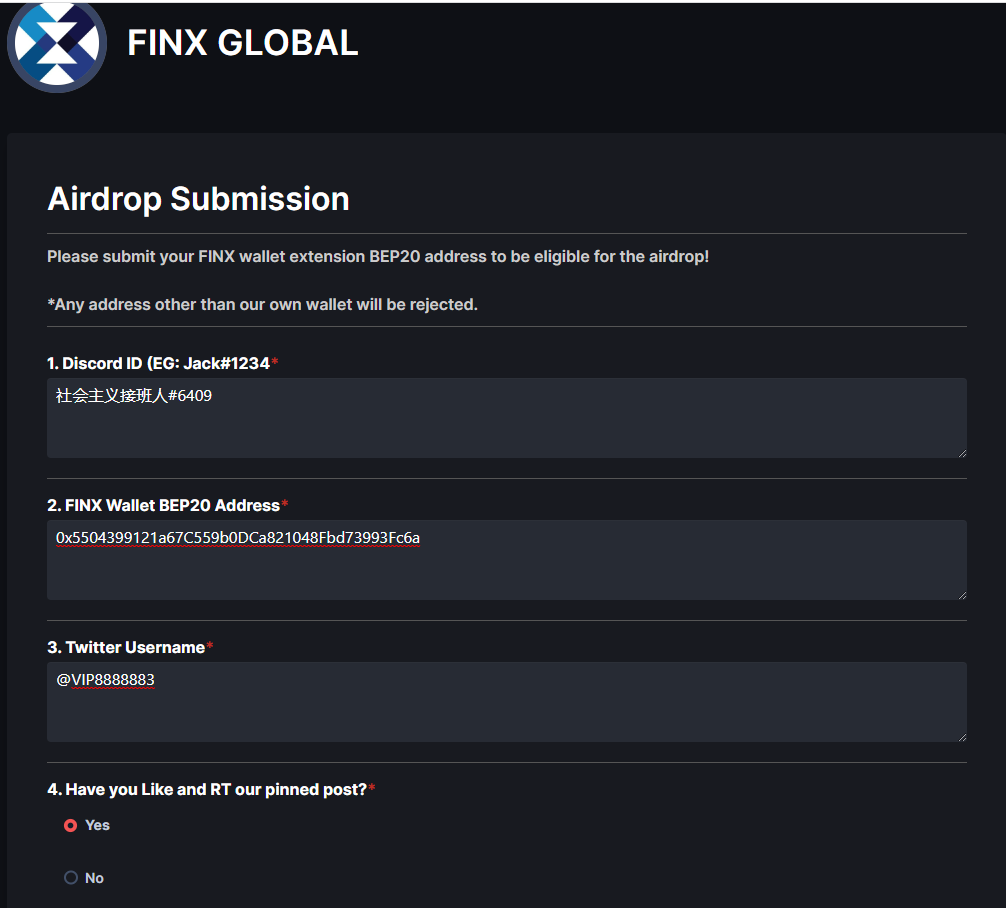Click the Discord ID field resize handle
The image size is (1006, 908).
(x=961, y=452)
